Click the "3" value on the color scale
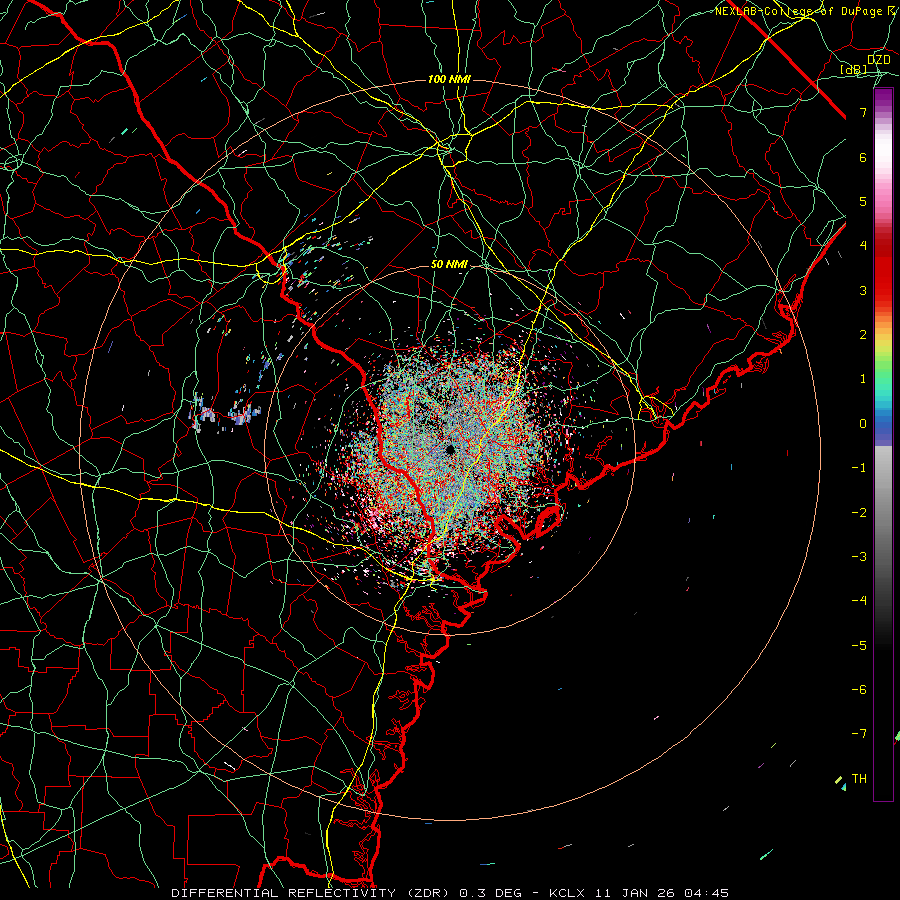 pyautogui.click(x=863, y=290)
